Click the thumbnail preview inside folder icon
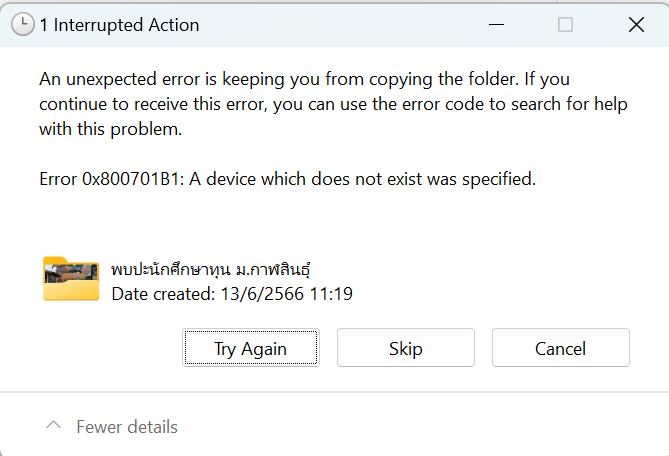Screen dimensions: 669x456 pos(71,273)
